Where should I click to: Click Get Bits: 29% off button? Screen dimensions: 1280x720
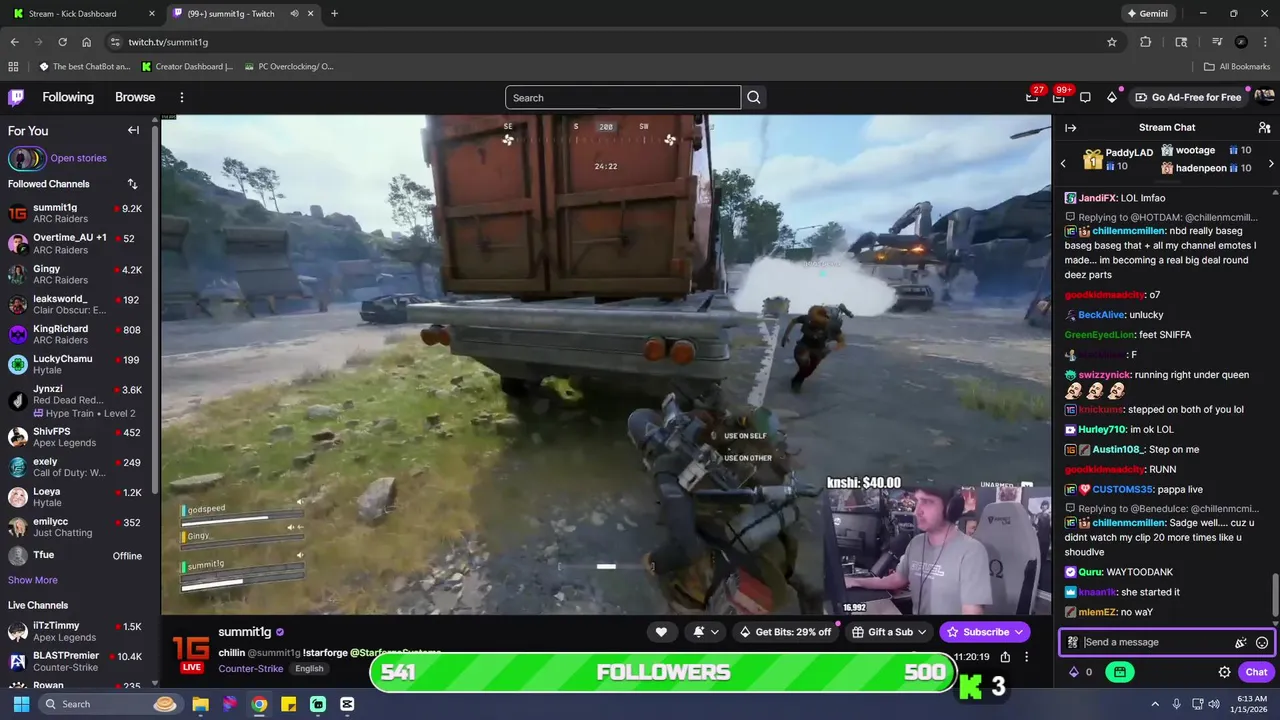click(x=786, y=632)
